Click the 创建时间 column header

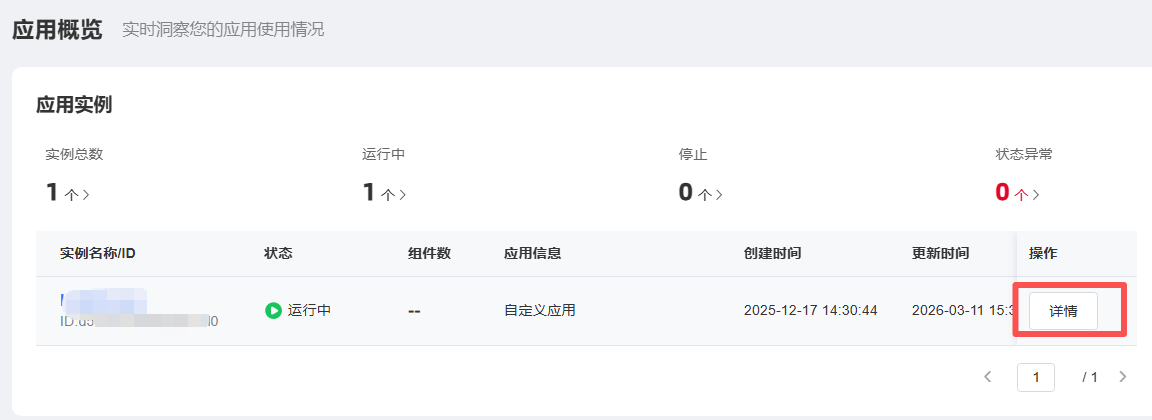point(772,253)
